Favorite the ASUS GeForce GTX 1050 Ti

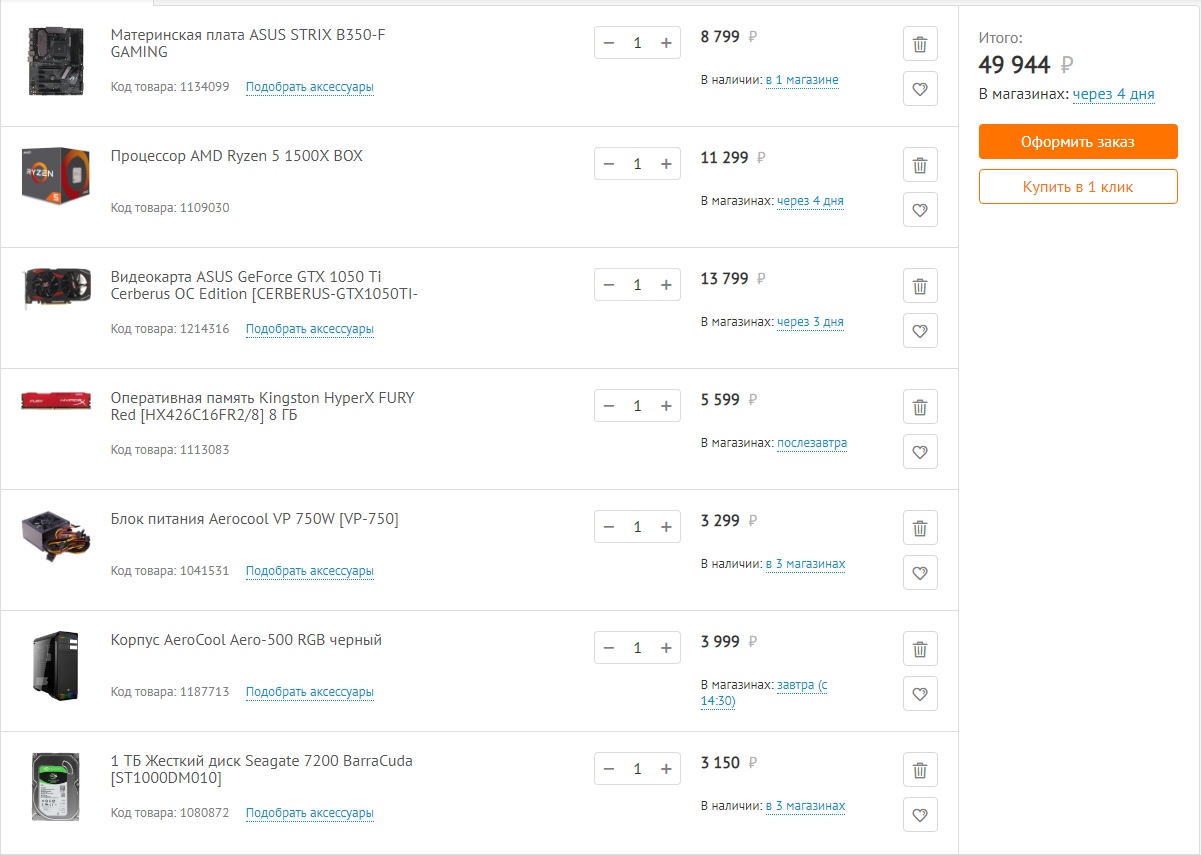pyautogui.click(x=920, y=331)
